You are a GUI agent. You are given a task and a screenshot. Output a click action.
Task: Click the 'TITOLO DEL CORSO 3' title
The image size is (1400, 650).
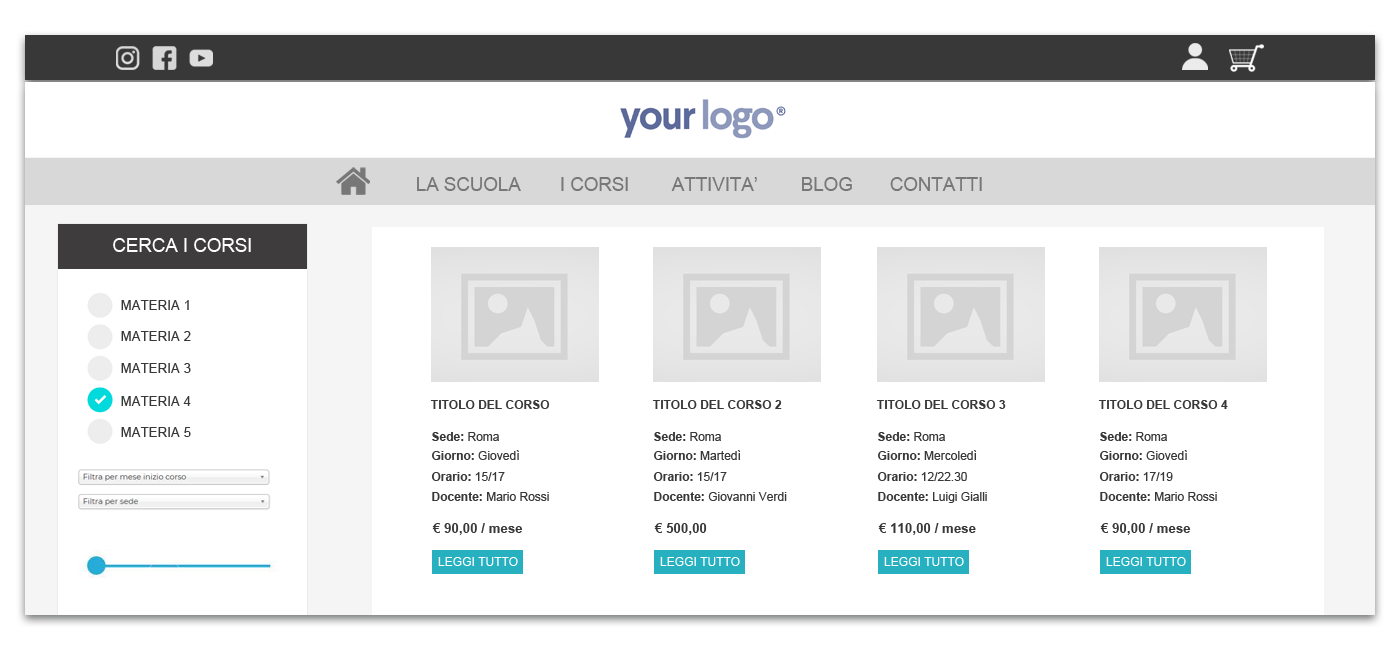[x=941, y=405]
